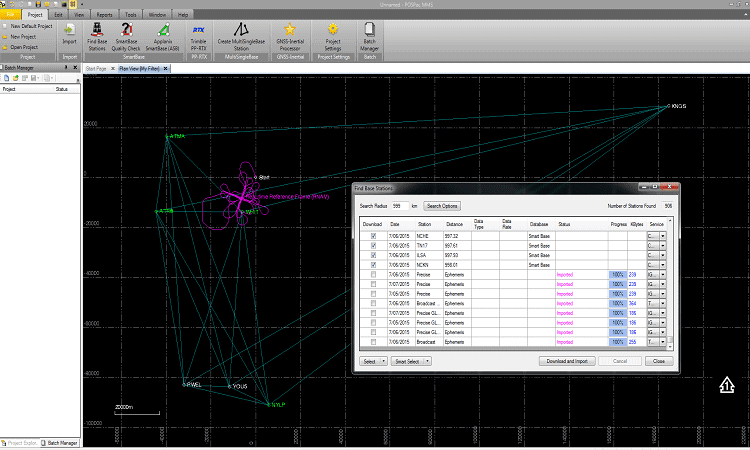Viewport: 750px width, 450px height.
Task: Open Find Base Stations tool
Action: click(97, 37)
